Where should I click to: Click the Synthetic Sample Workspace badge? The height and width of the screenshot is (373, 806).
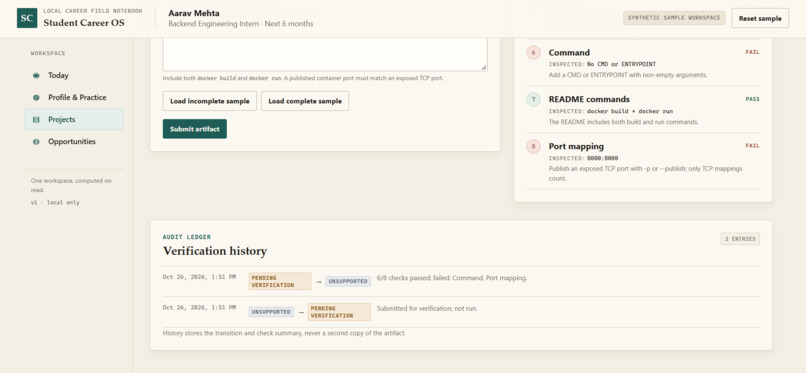click(x=674, y=18)
